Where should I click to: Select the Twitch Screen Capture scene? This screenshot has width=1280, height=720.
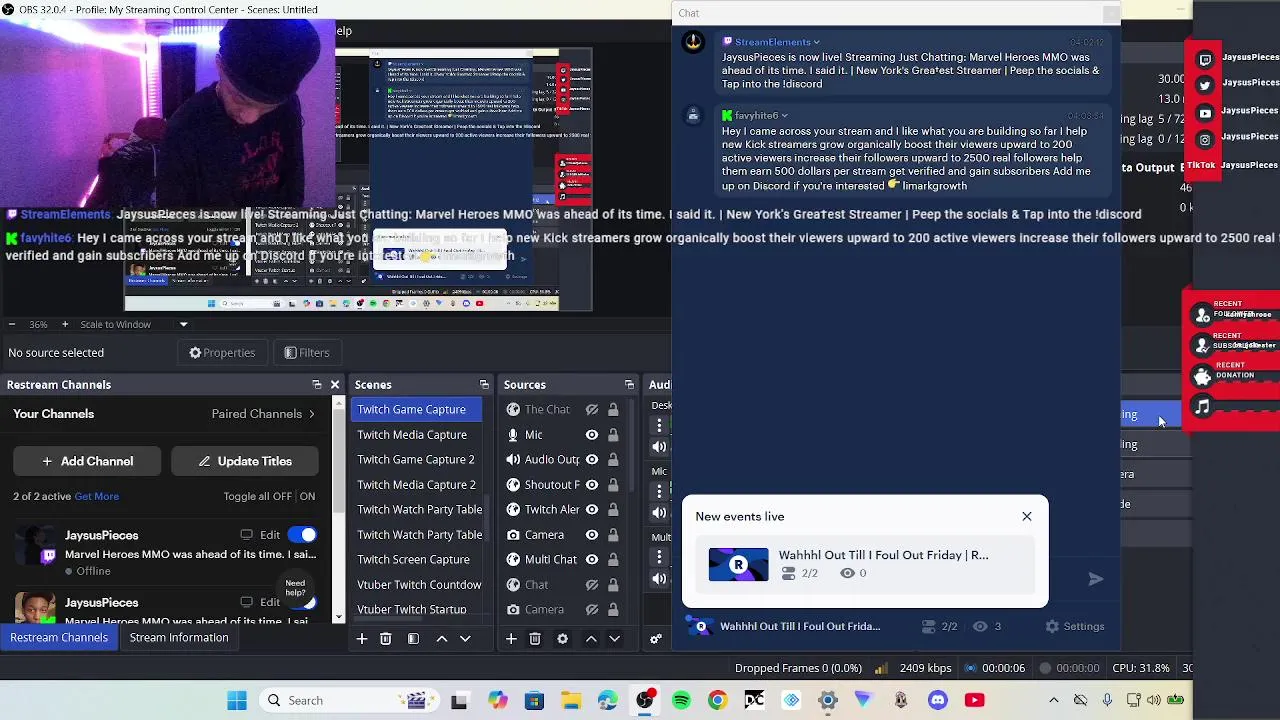416,560
